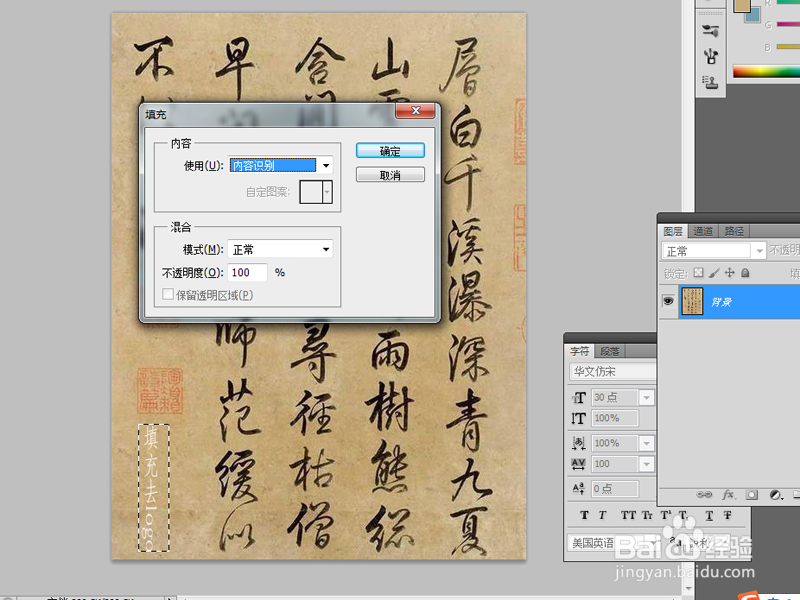Click the 取消 button in Fill dialog
This screenshot has height=600, width=800.
pos(390,175)
